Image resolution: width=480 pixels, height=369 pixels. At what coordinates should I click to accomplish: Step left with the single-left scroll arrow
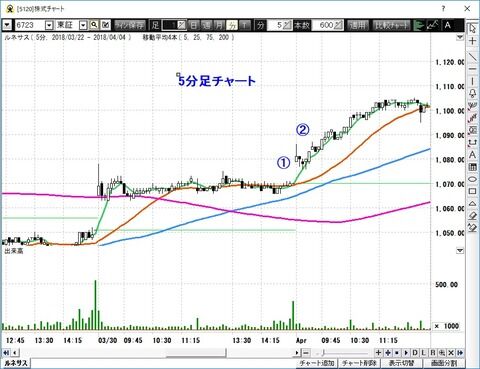click(x=15, y=352)
